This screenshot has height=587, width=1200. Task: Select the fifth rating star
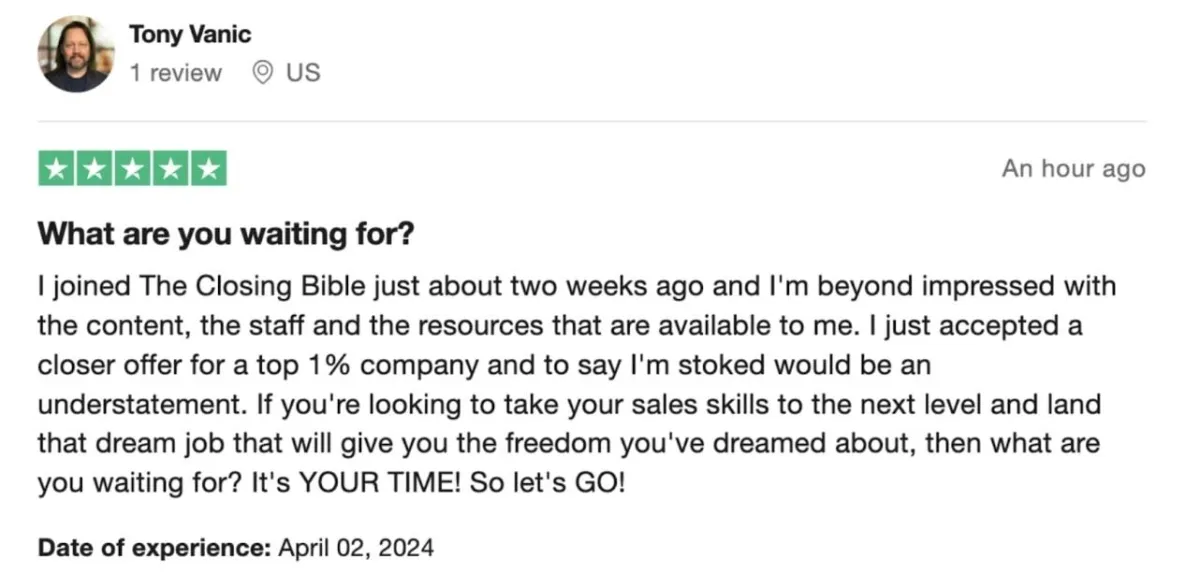208,168
